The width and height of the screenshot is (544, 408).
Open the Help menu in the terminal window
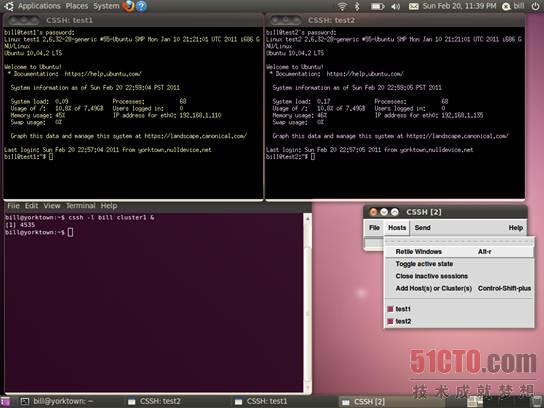click(109, 206)
